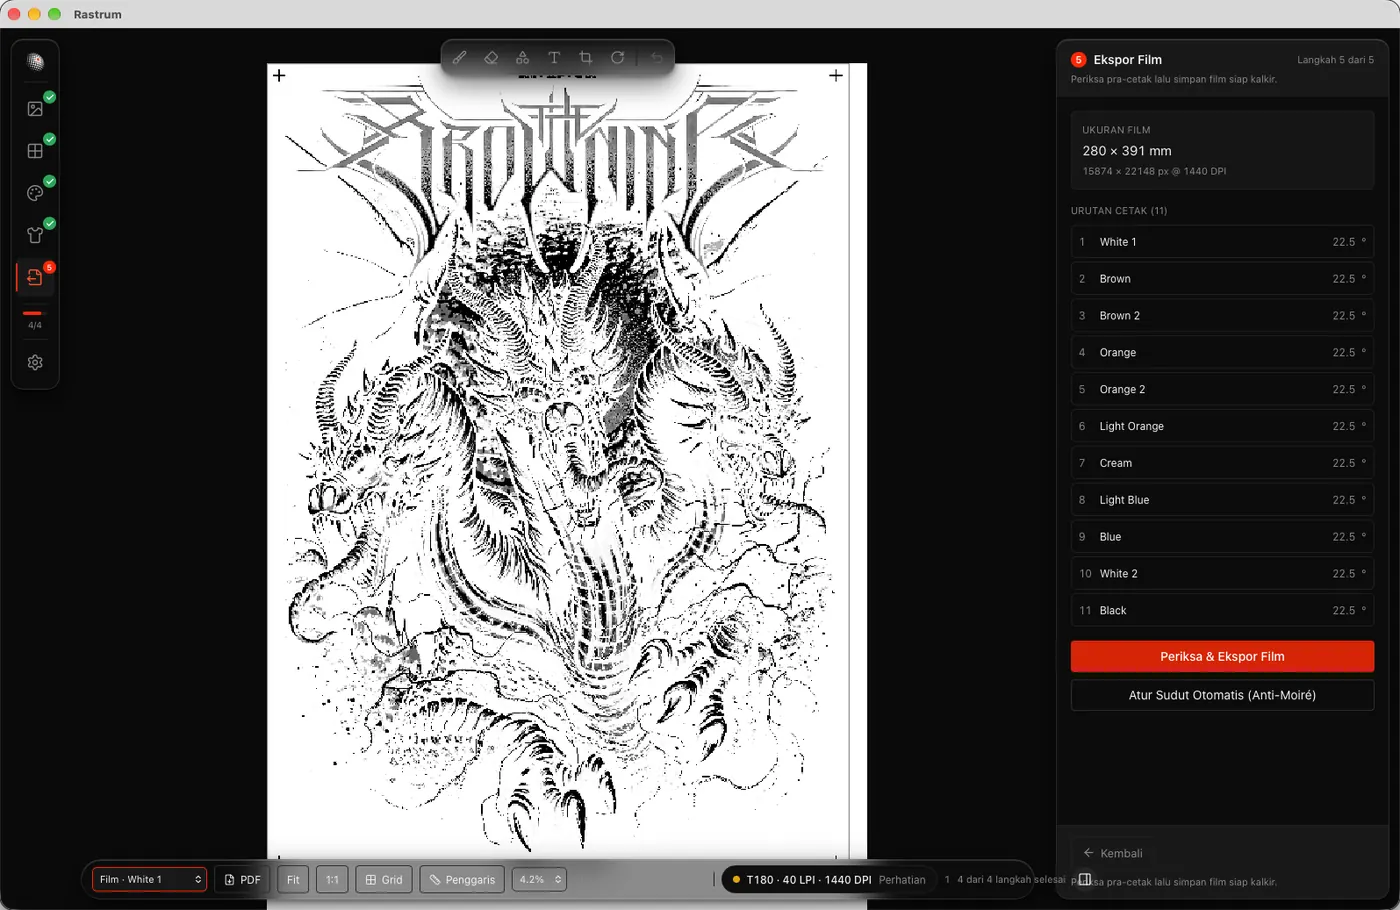Toggle the Penggaris ruler

462,880
